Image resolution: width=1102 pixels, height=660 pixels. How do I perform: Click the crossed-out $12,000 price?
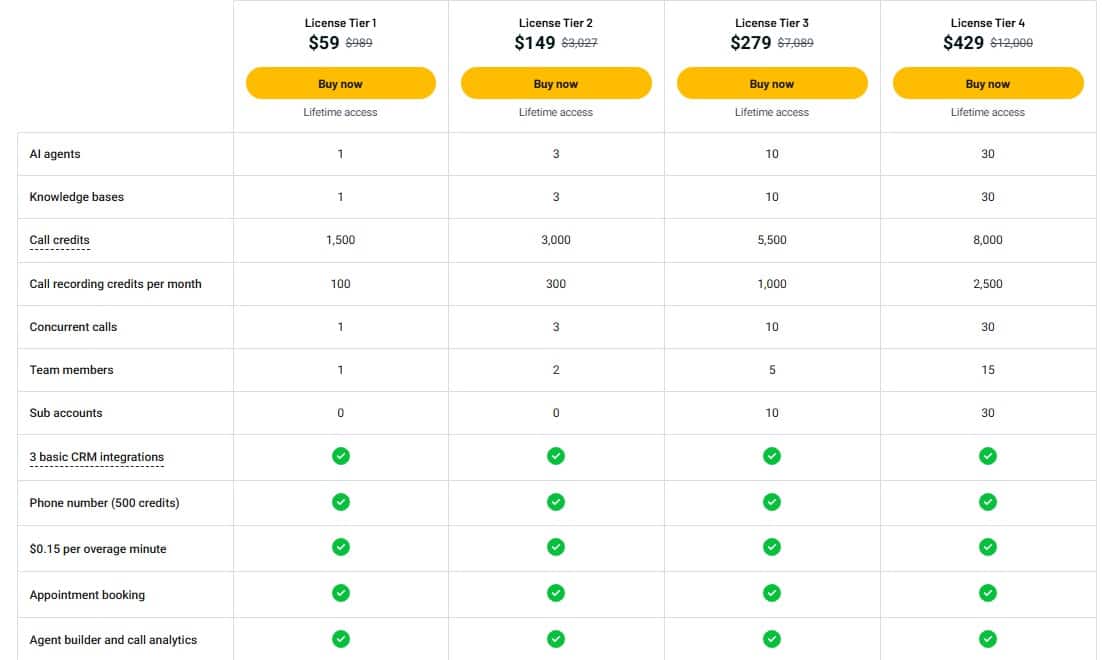[1013, 43]
